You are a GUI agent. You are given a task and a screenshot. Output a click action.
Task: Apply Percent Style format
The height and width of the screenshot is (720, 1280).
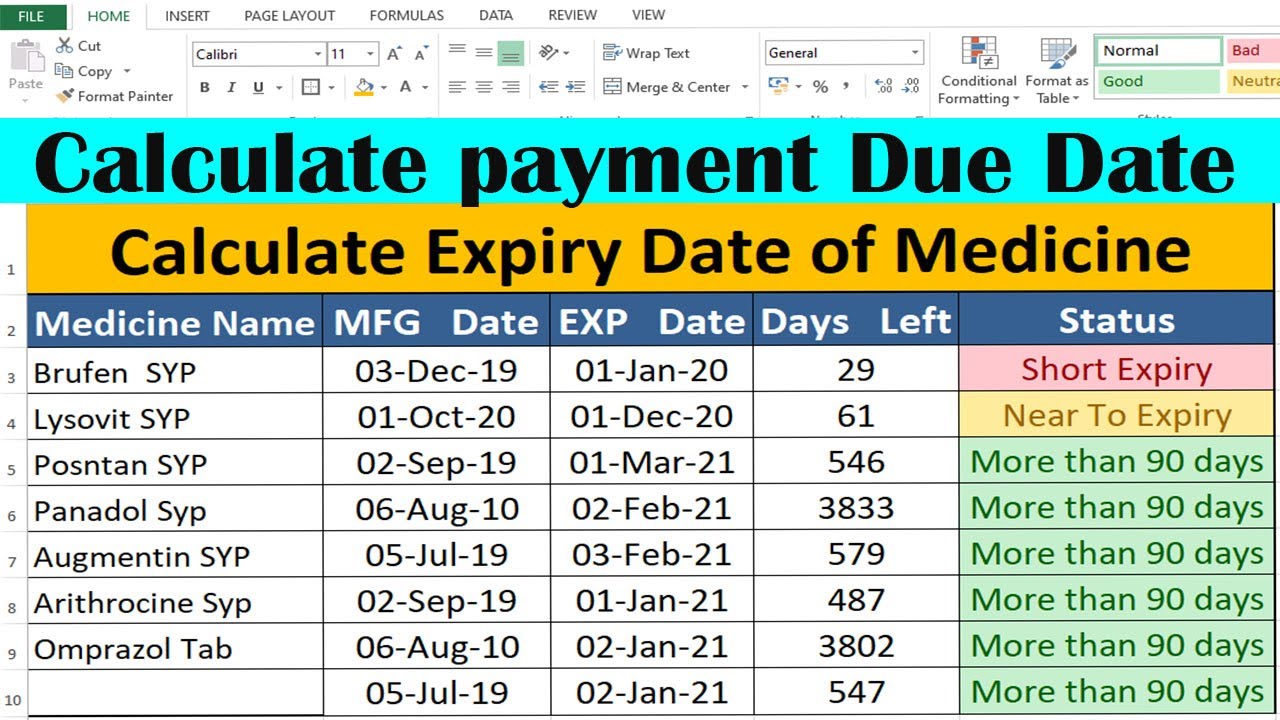point(820,87)
